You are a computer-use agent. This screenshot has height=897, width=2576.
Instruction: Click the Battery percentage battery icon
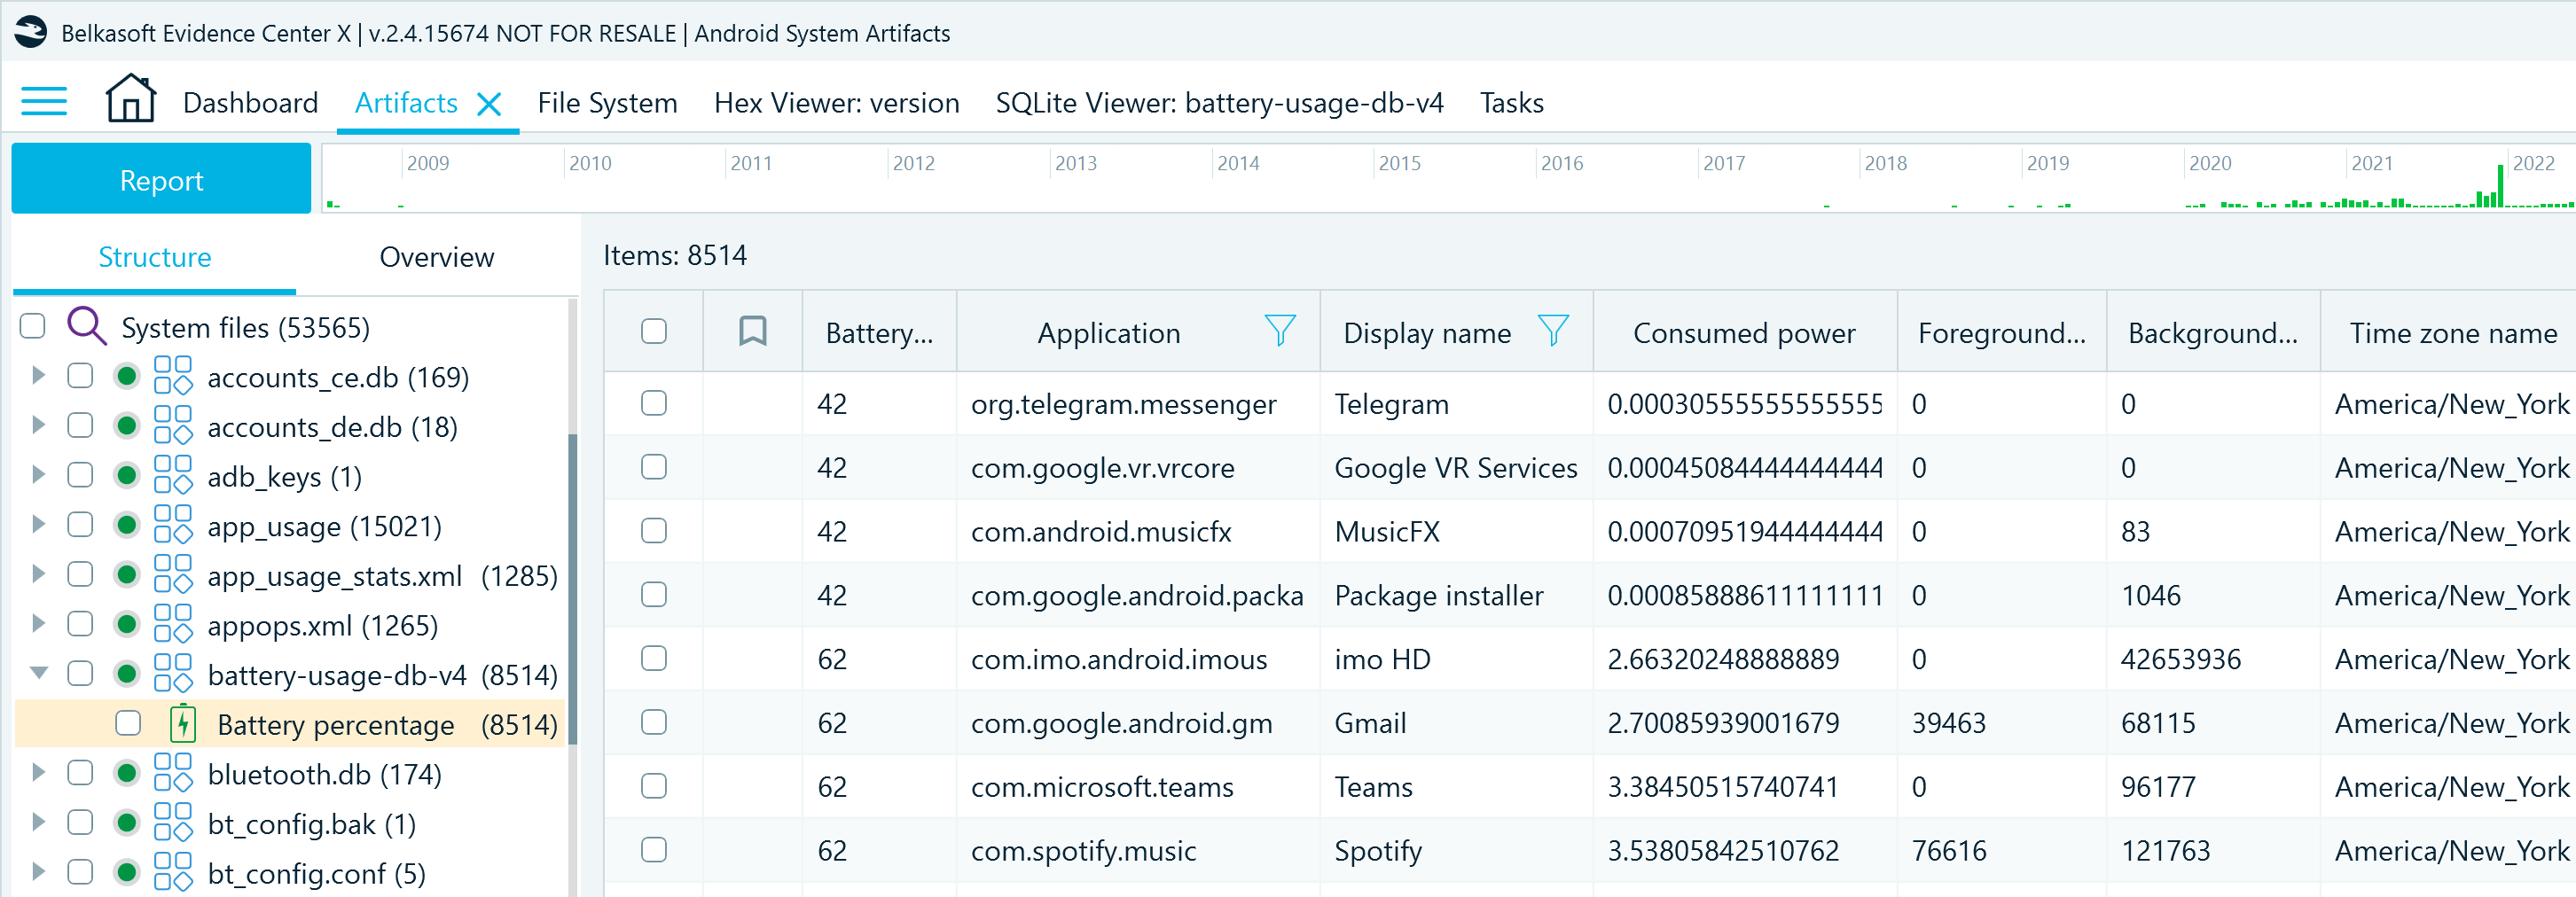183,723
